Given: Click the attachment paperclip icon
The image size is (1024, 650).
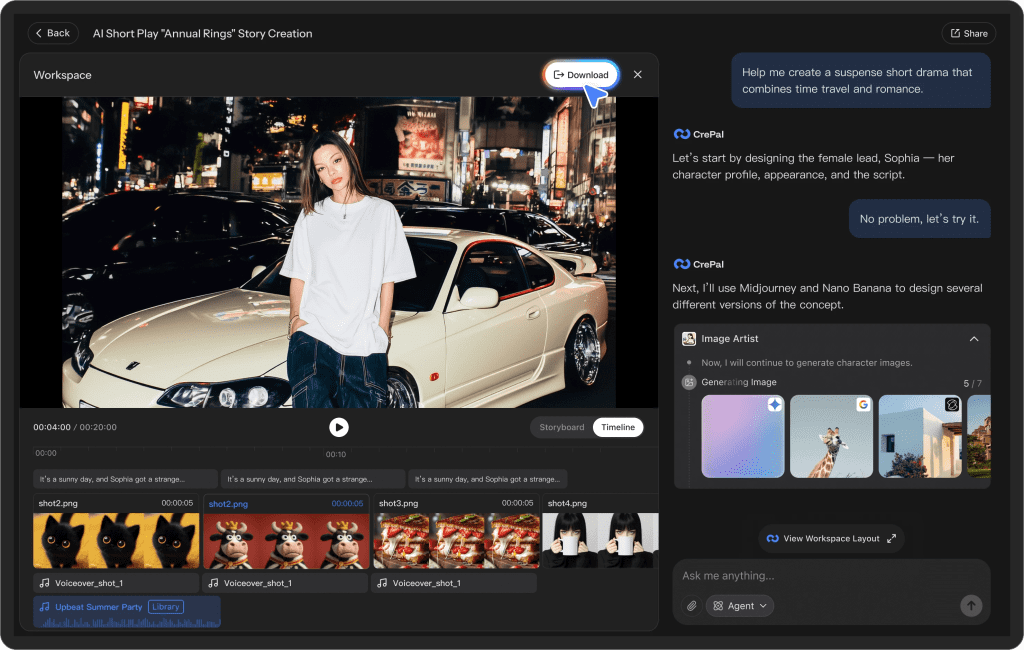Looking at the screenshot, I should pyautogui.click(x=691, y=605).
